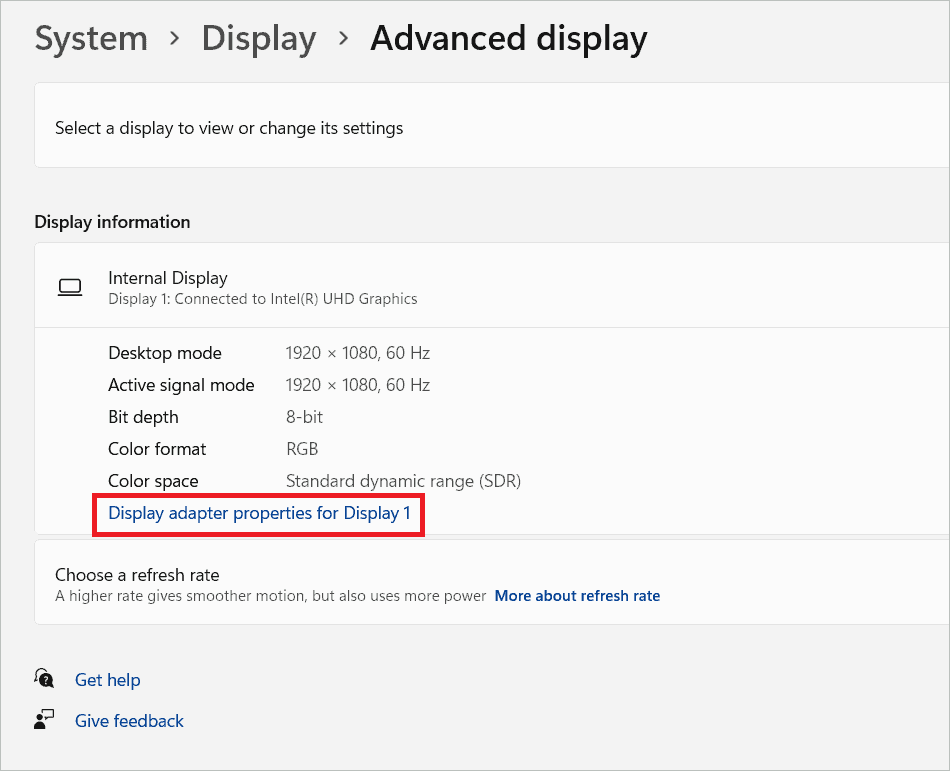950x771 pixels.
Task: Select the Advanced display breadcrumb title
Action: 508,38
